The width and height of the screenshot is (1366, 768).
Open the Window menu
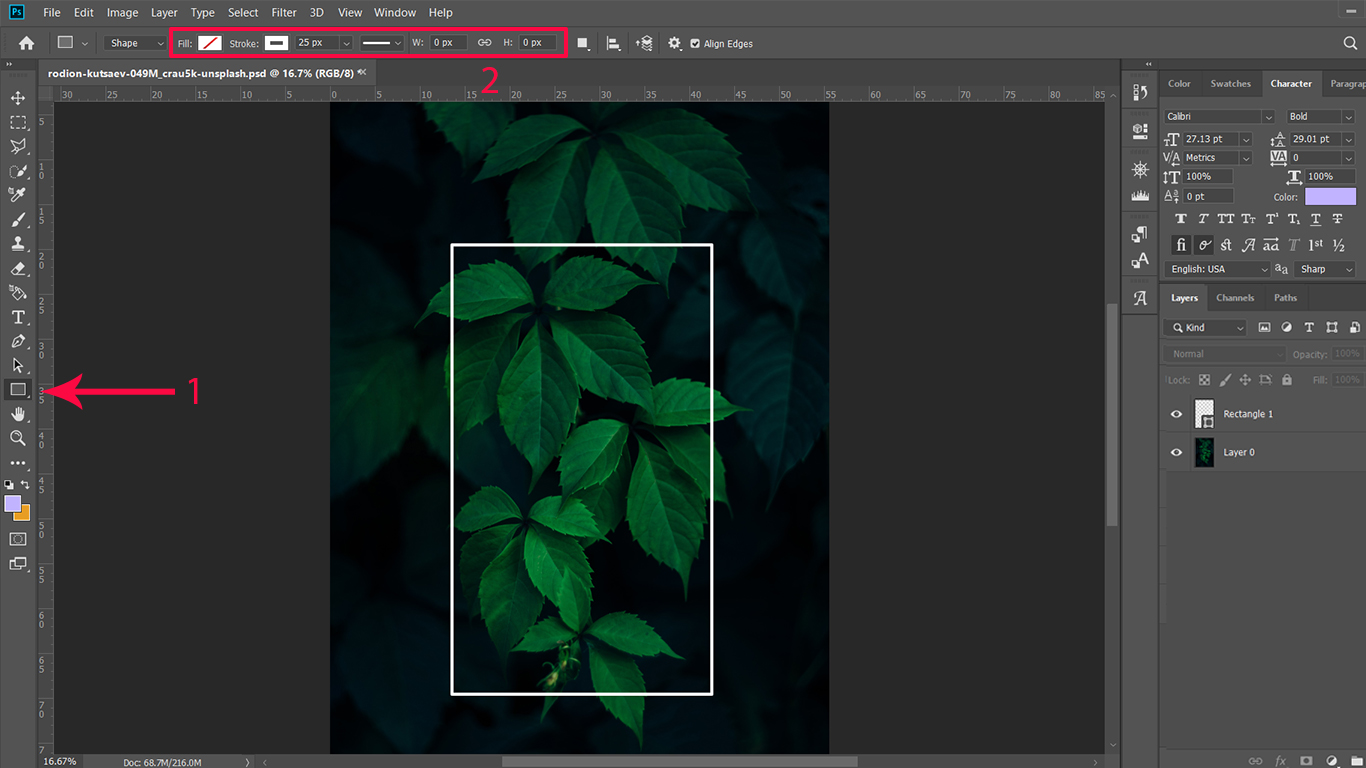point(395,13)
